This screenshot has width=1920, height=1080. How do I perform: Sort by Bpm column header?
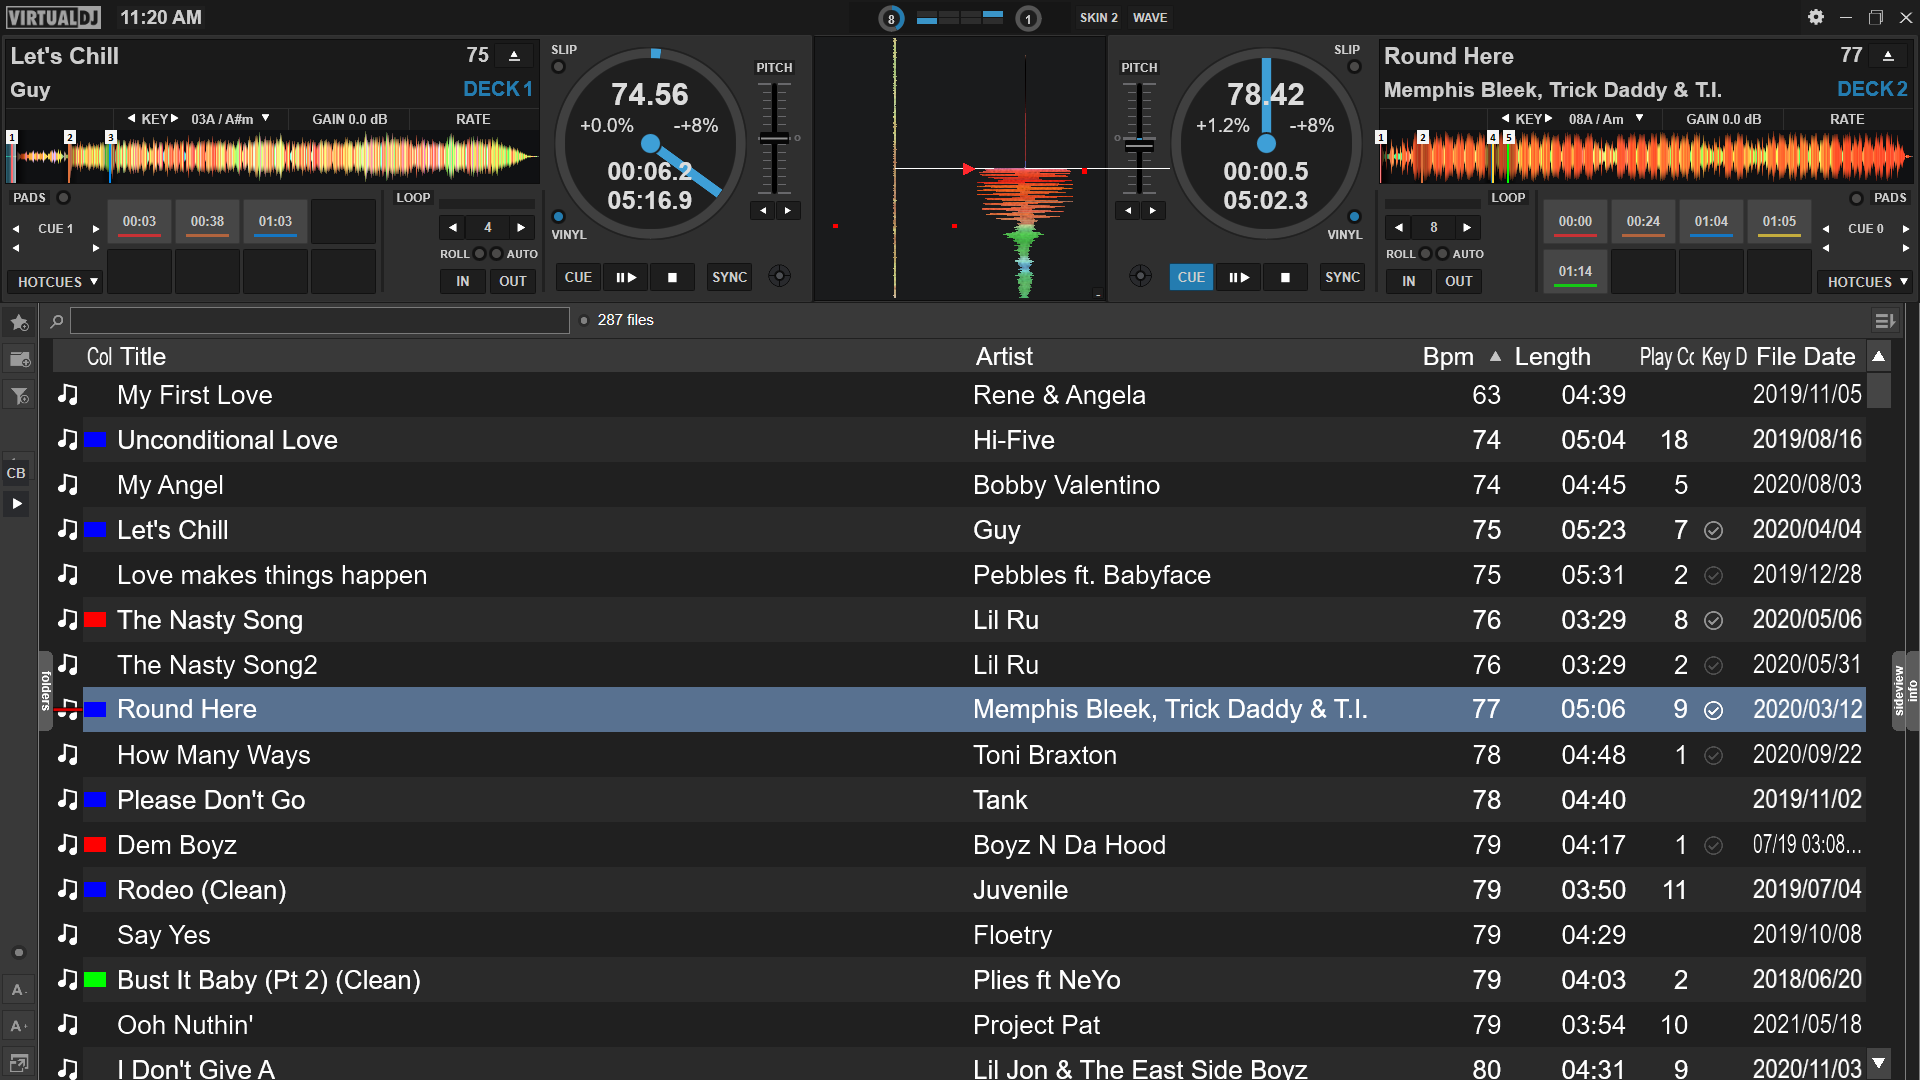pyautogui.click(x=1448, y=357)
